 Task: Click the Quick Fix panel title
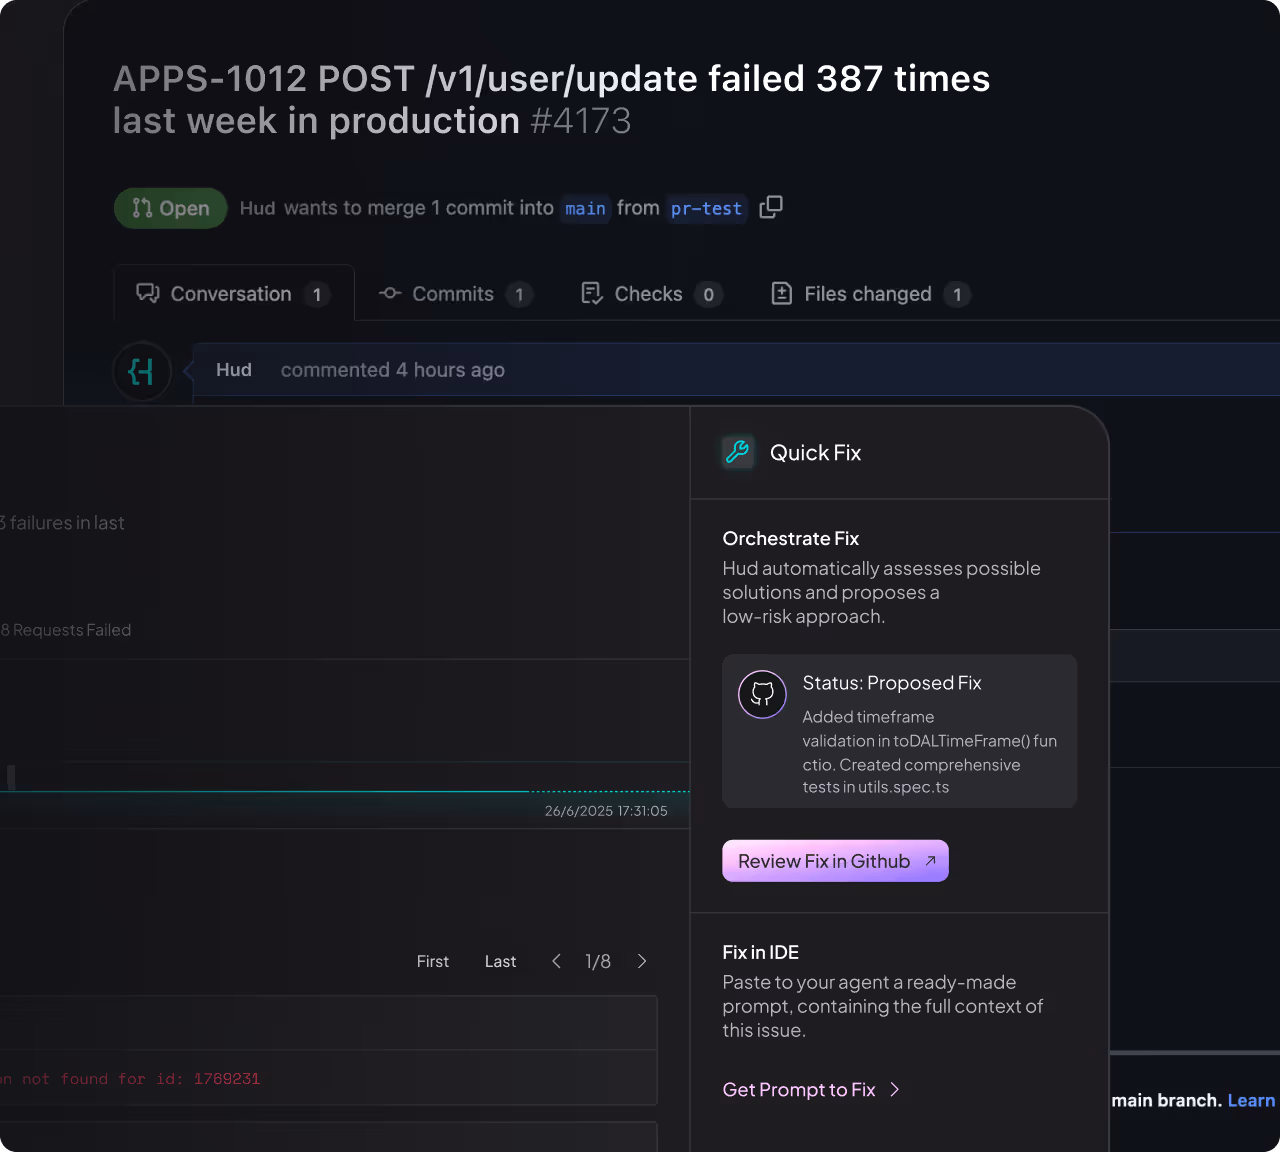pyautogui.click(x=815, y=453)
